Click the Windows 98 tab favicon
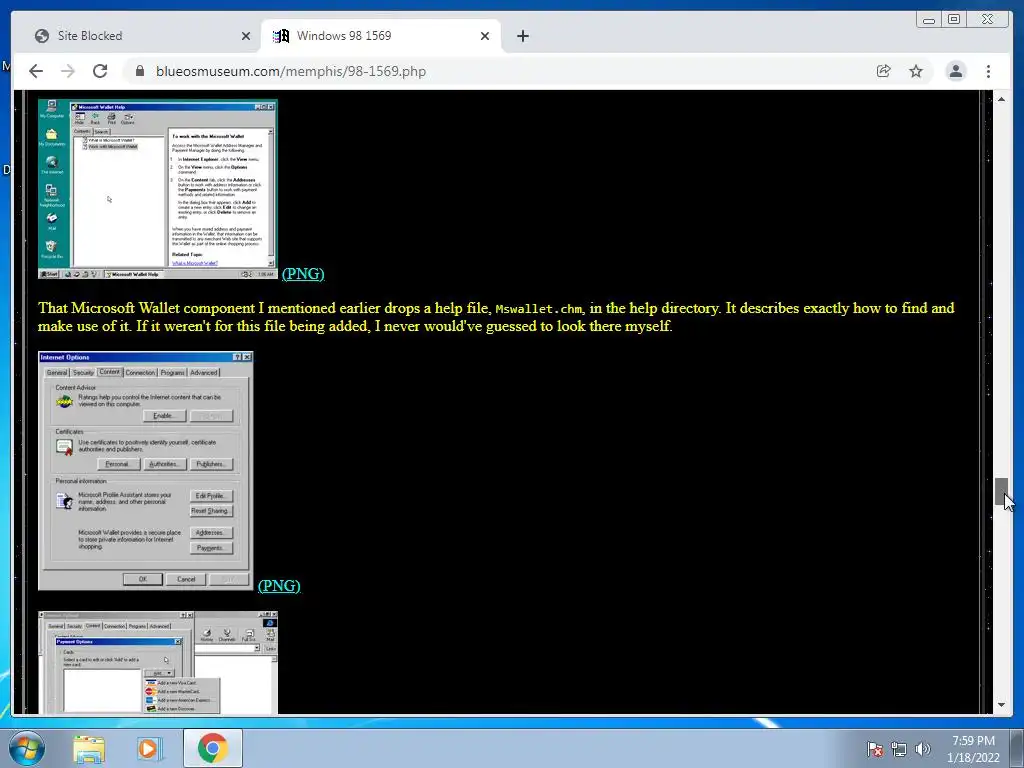The image size is (1024, 768). tap(281, 36)
